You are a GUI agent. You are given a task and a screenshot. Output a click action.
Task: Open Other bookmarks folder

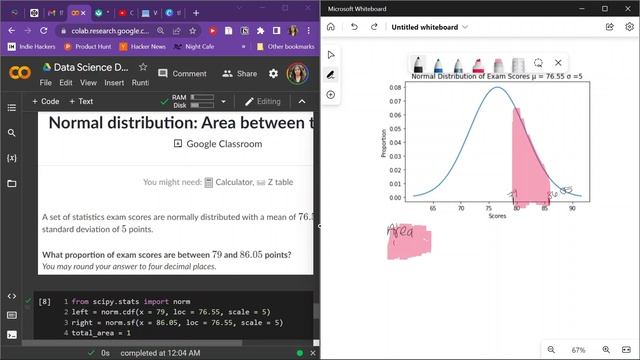(286, 47)
